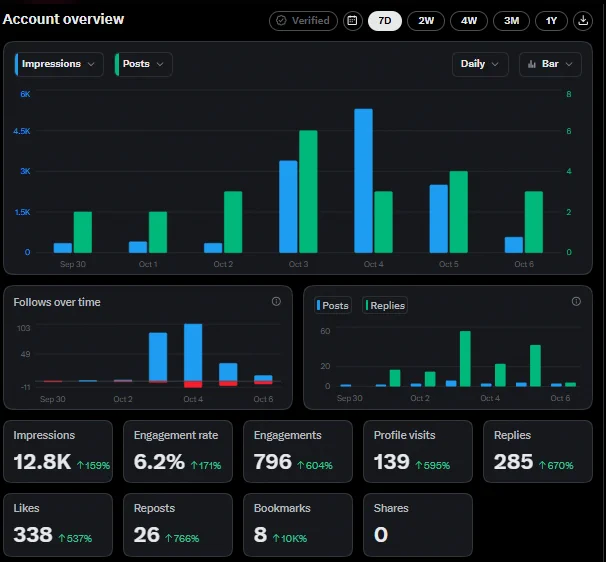Toggle the Posts legend in small chart
The image size is (606, 562).
click(x=333, y=305)
